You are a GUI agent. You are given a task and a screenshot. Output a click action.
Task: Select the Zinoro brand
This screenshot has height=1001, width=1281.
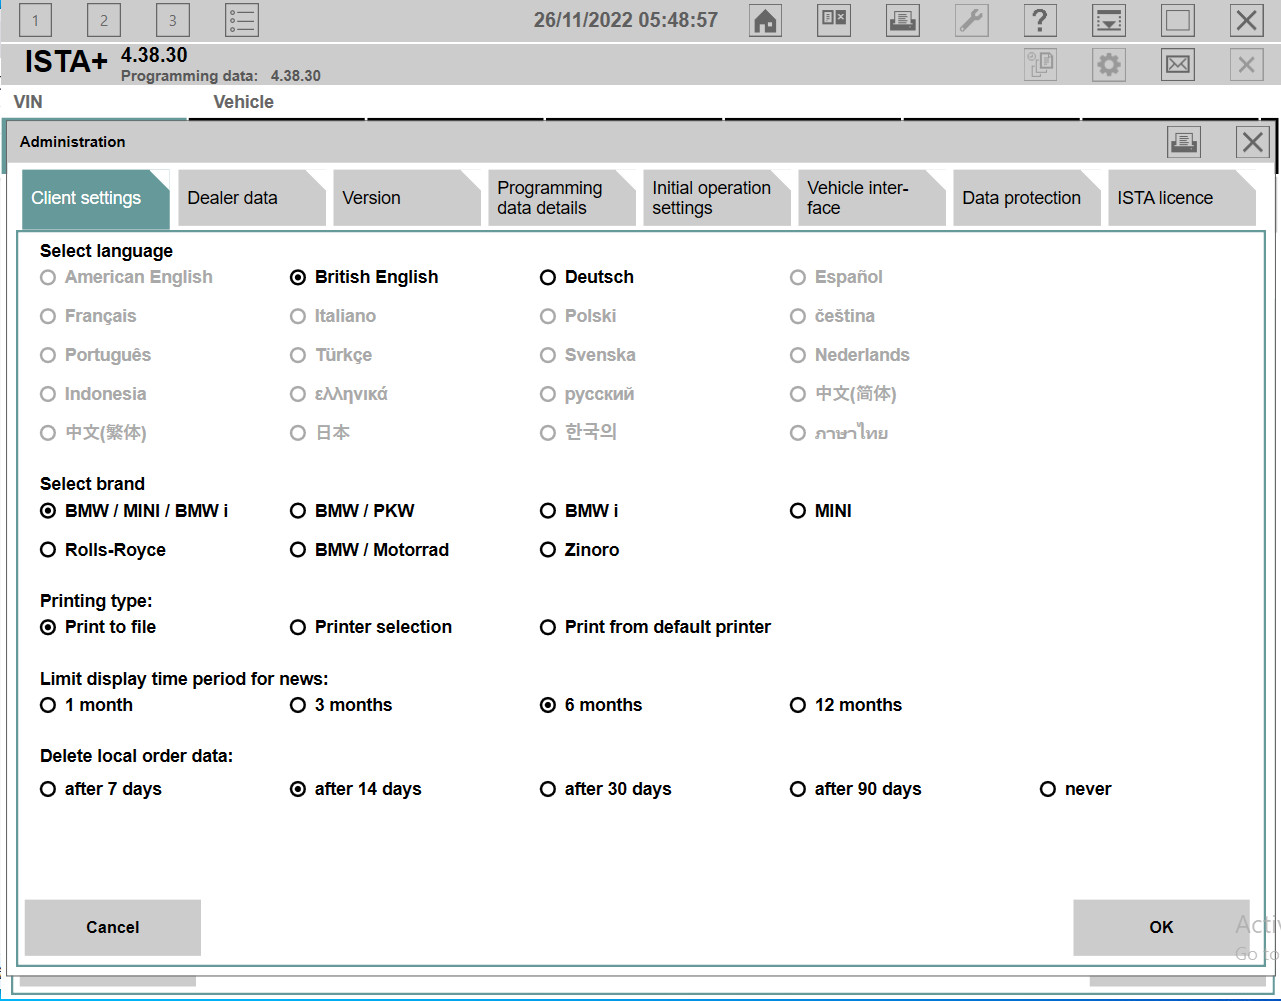[580, 550]
